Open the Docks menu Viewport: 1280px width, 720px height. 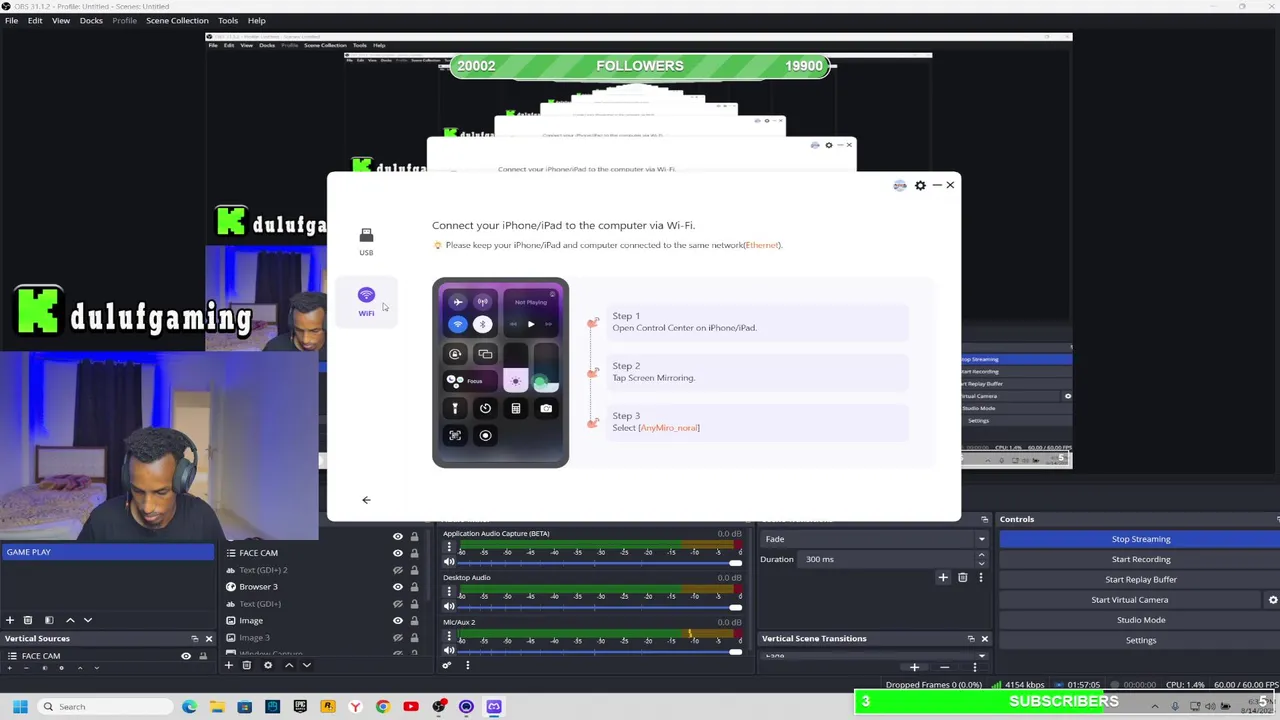click(x=91, y=20)
